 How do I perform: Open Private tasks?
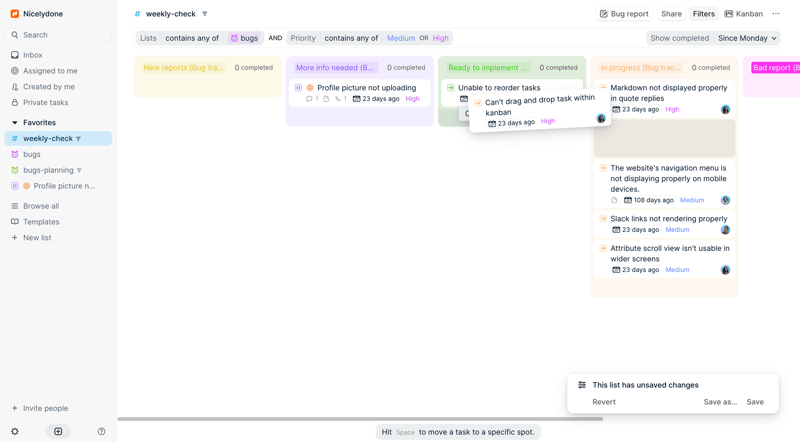click(x=45, y=102)
